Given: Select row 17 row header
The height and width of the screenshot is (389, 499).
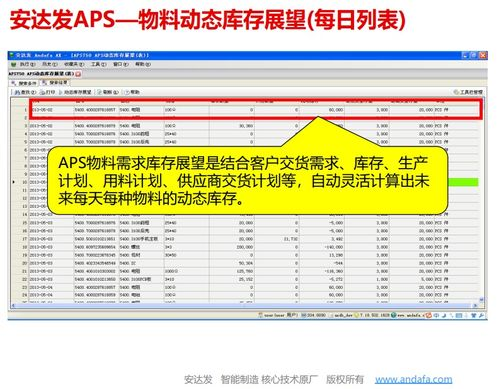Looking at the screenshot, I should point(20,239).
